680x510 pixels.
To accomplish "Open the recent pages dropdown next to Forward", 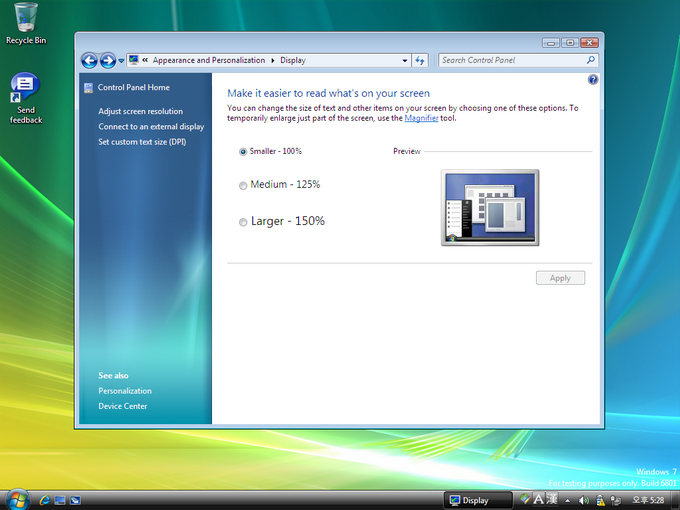I will [121, 61].
